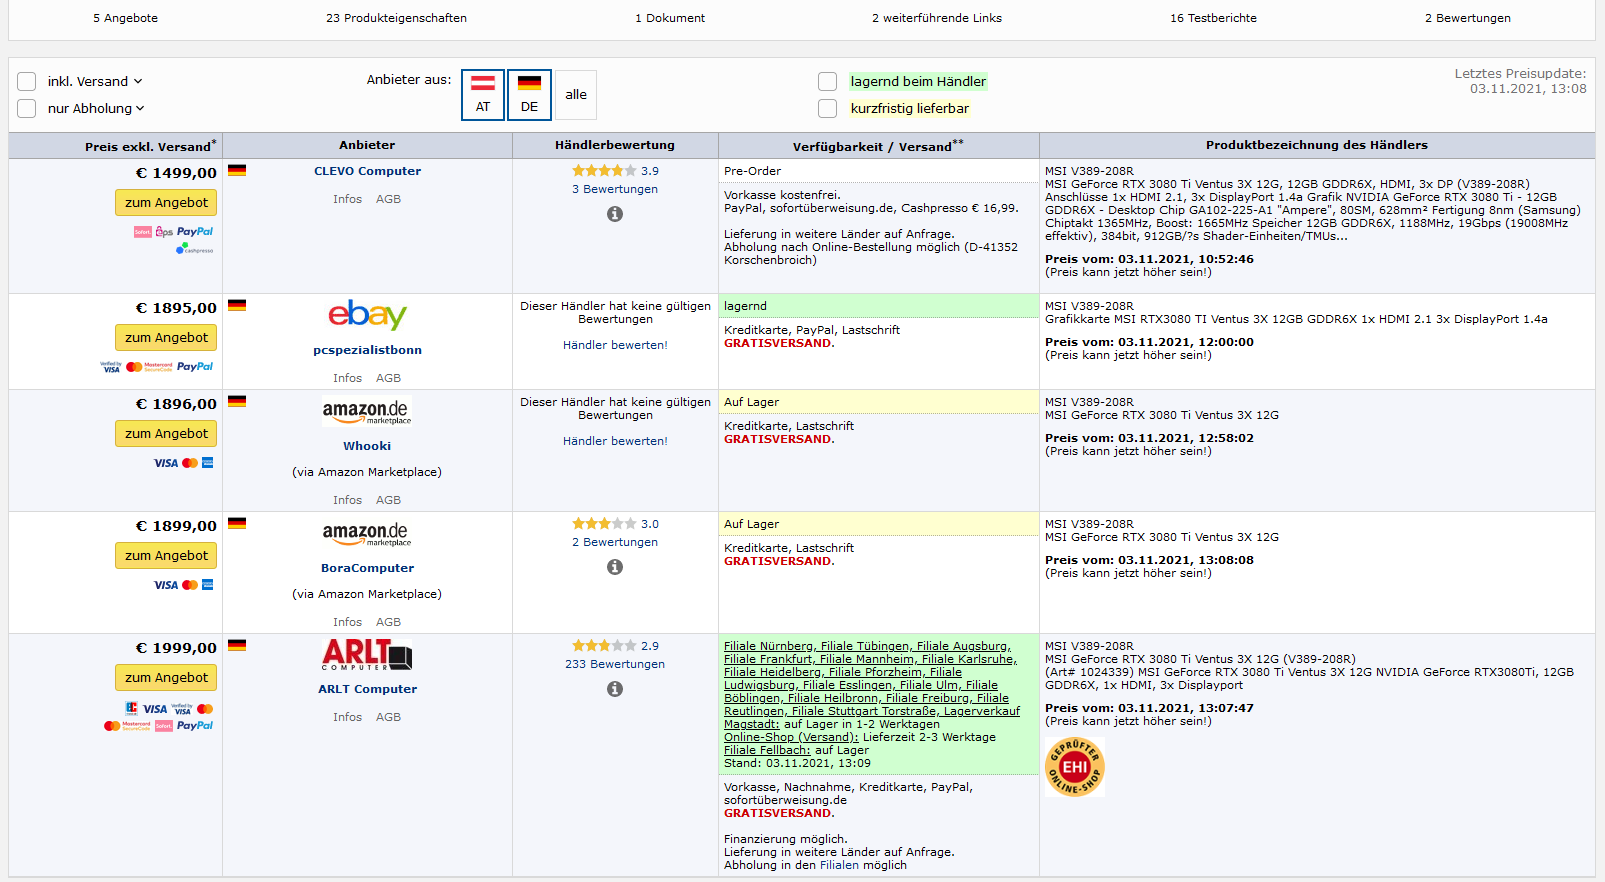Filter sellers by Austria flag AT

pos(483,95)
